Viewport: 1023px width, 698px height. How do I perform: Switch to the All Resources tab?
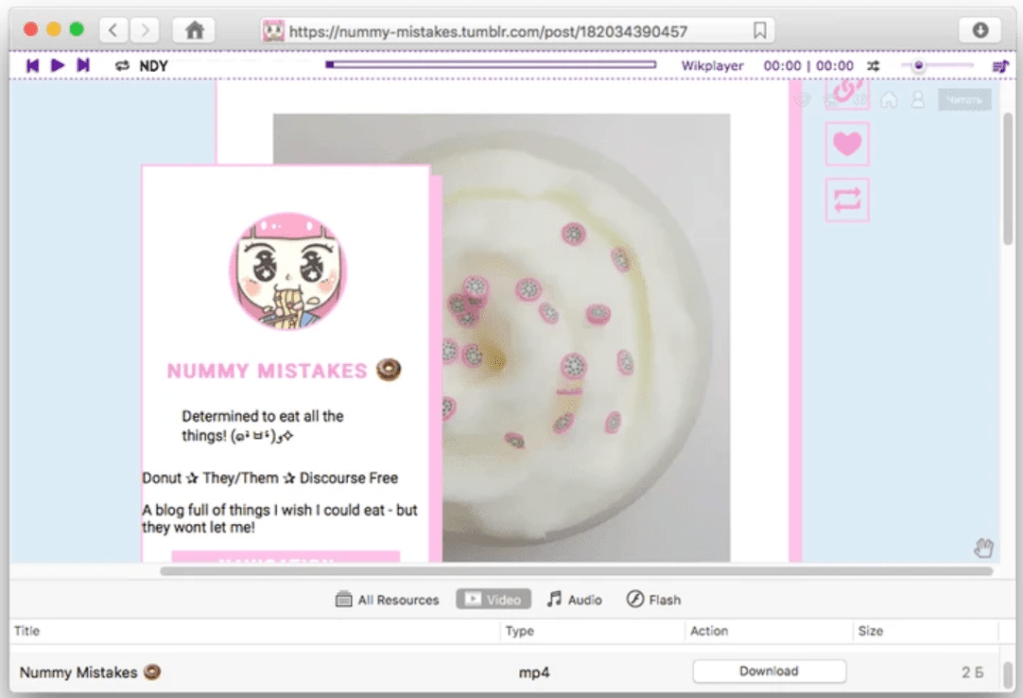click(387, 600)
